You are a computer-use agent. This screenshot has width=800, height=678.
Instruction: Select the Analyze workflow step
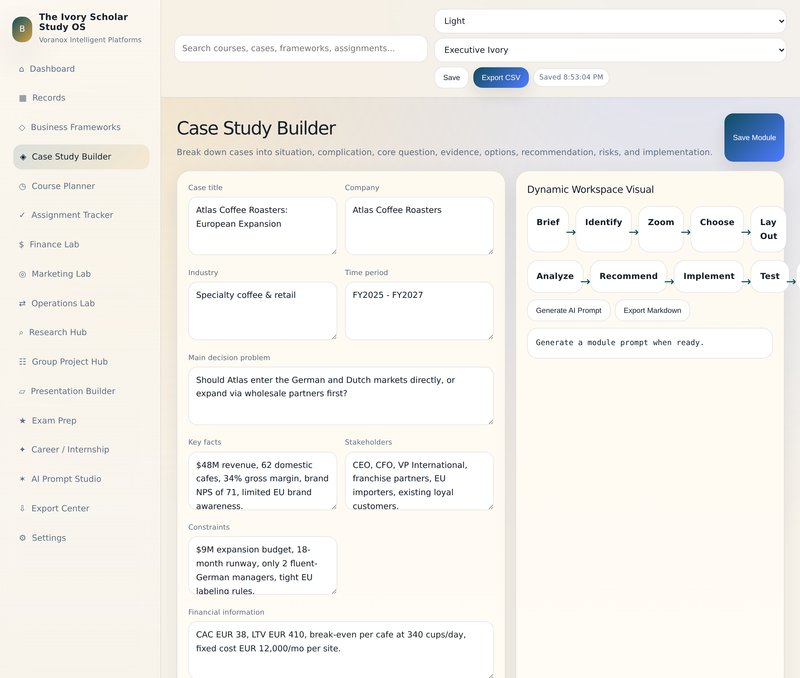coord(555,277)
